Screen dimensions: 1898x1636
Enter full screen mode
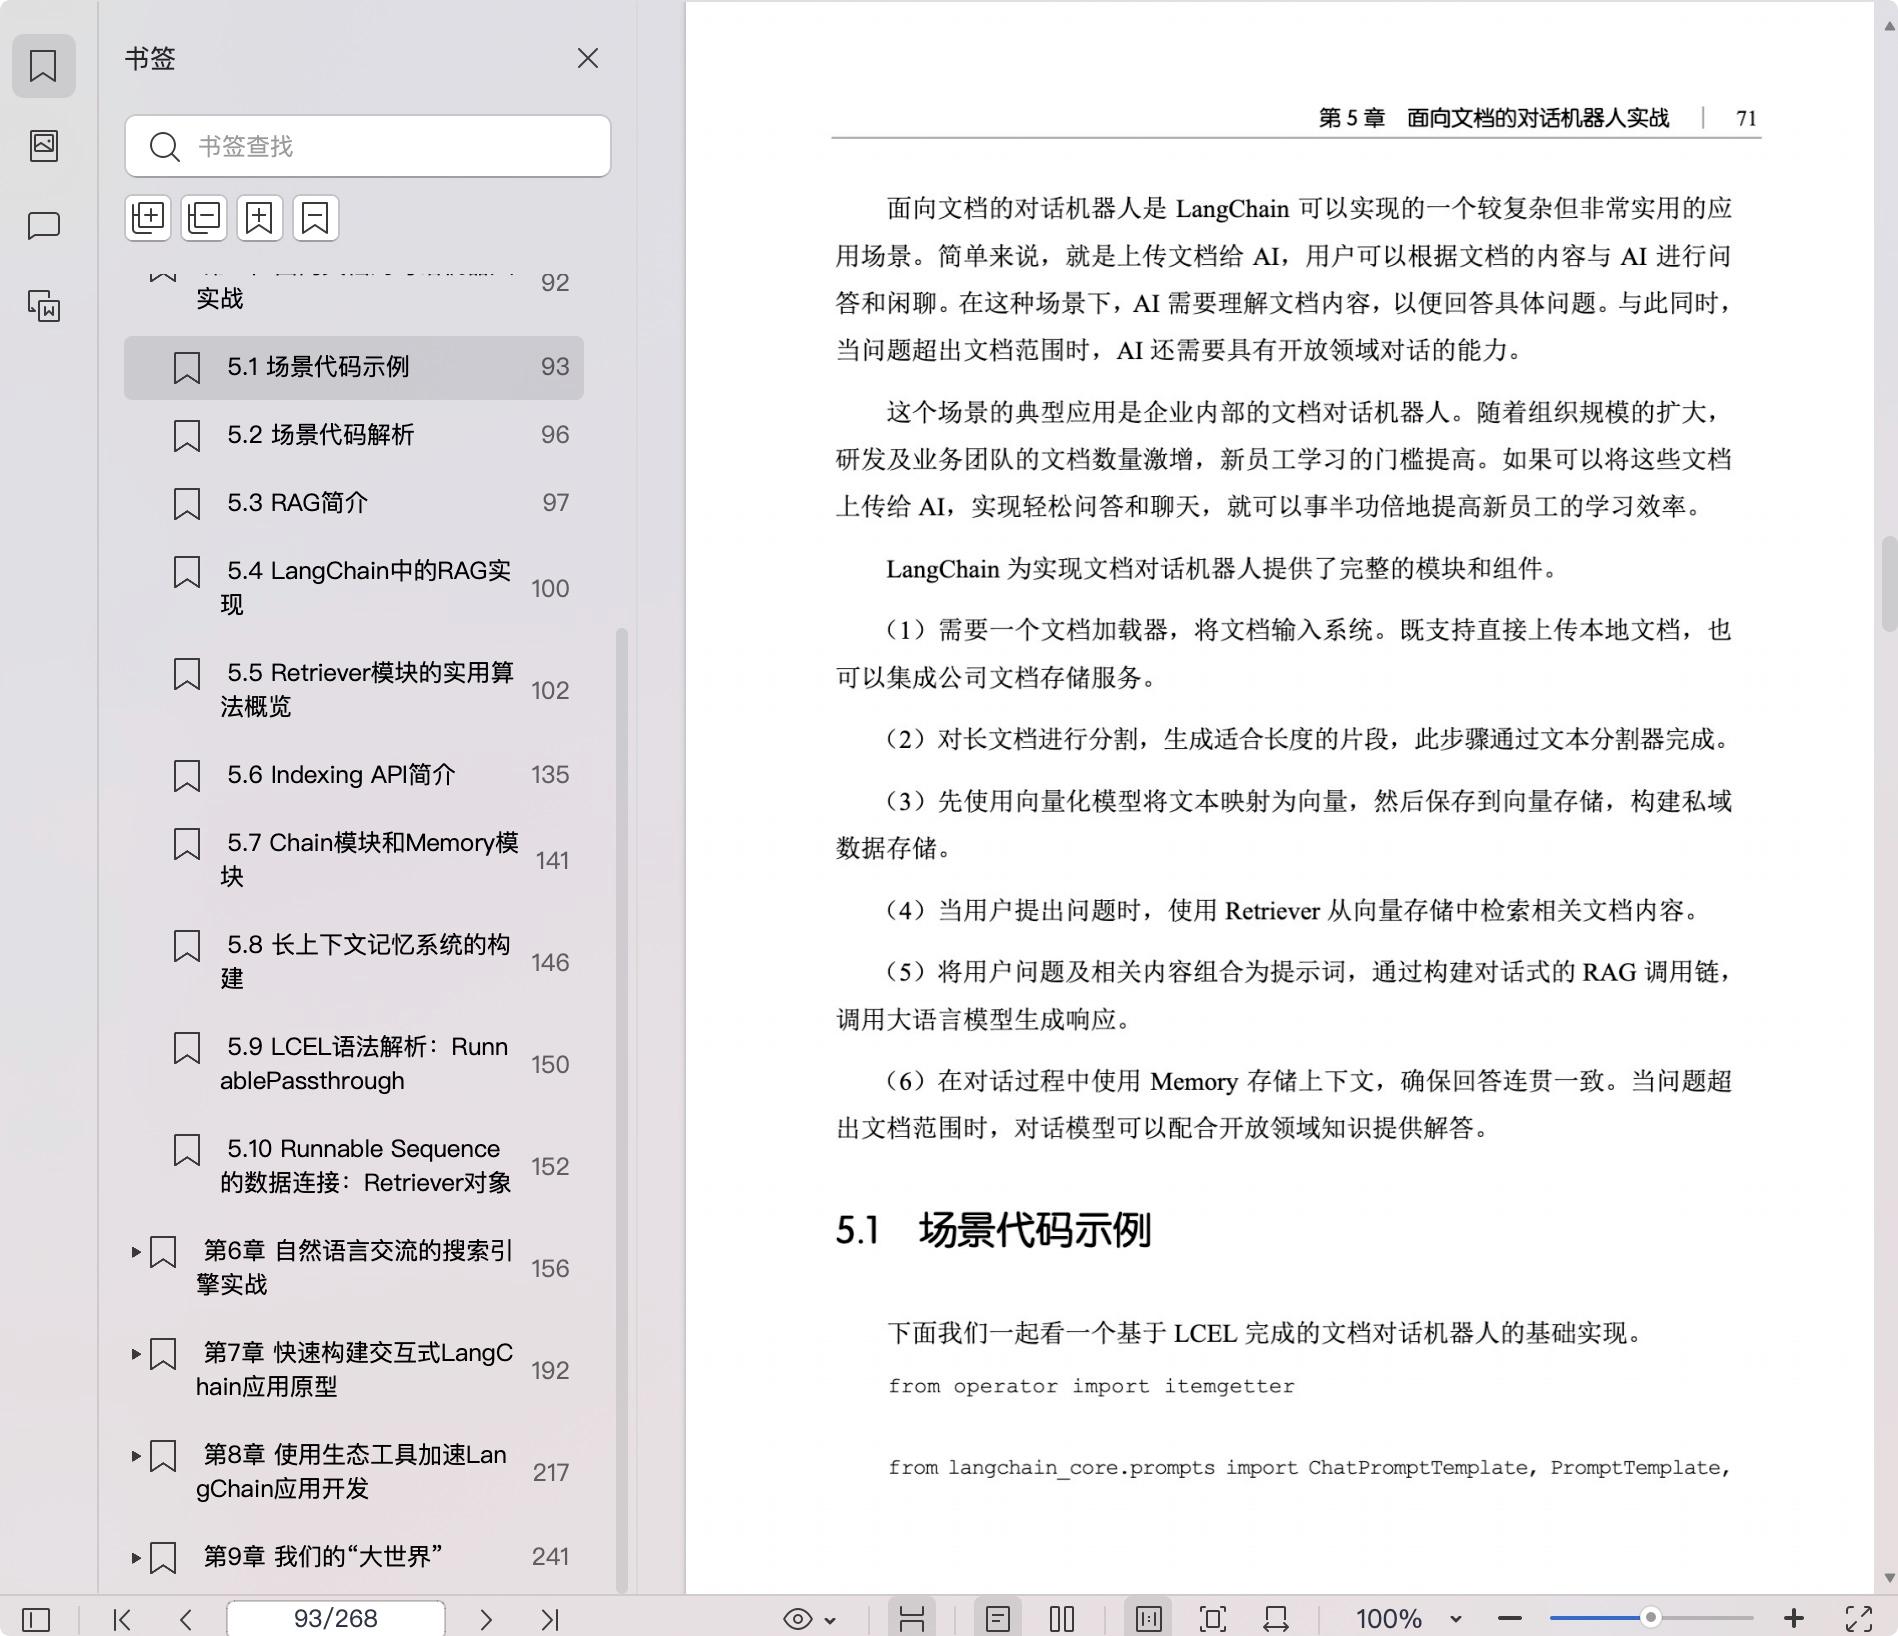(x=1859, y=1619)
